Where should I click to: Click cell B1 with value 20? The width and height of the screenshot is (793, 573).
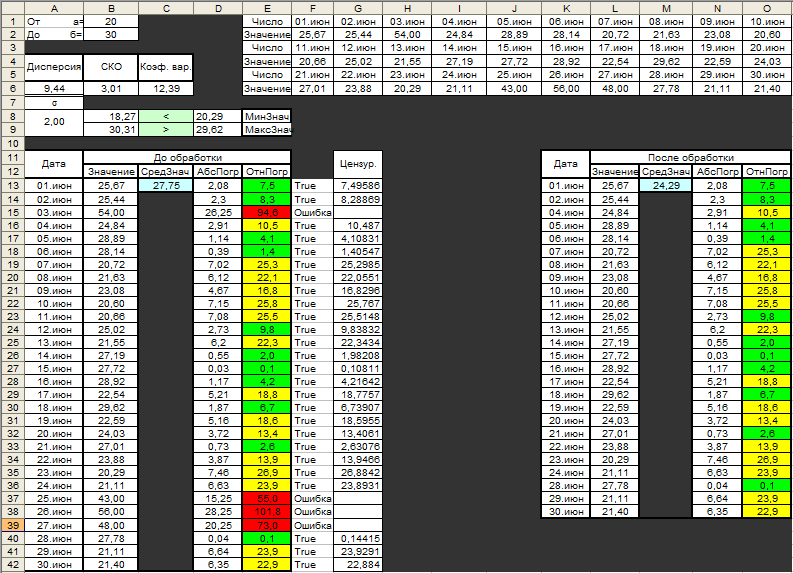pos(111,22)
